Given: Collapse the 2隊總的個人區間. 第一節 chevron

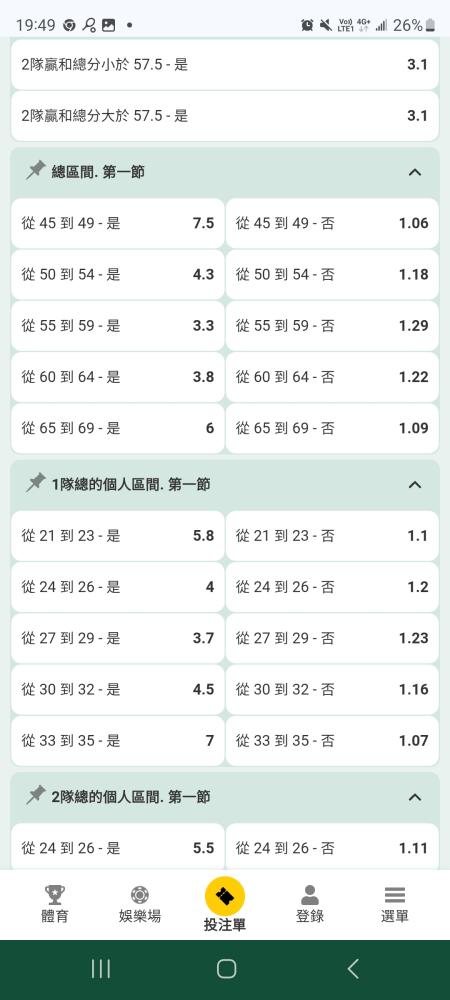Looking at the screenshot, I should tap(415, 797).
